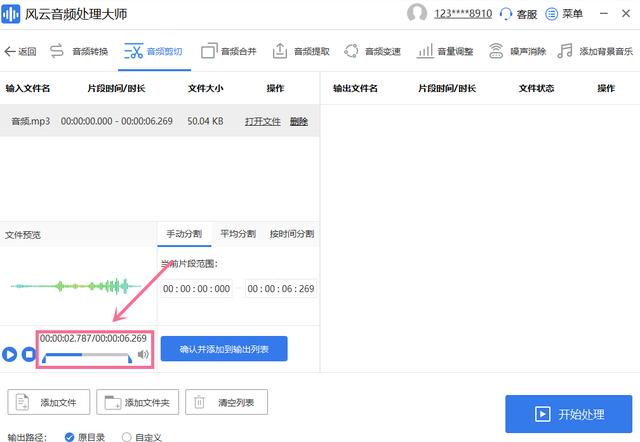The height and width of the screenshot is (442, 640).
Task: Click the audio playback progress slider
Action: (x=87, y=355)
